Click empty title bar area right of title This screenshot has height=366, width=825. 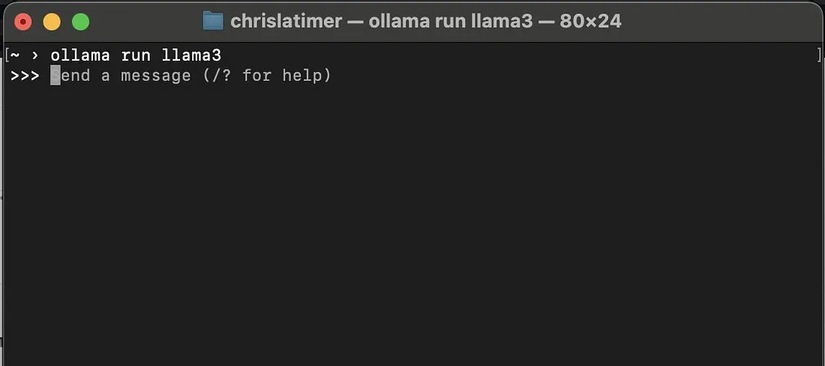tap(721, 22)
